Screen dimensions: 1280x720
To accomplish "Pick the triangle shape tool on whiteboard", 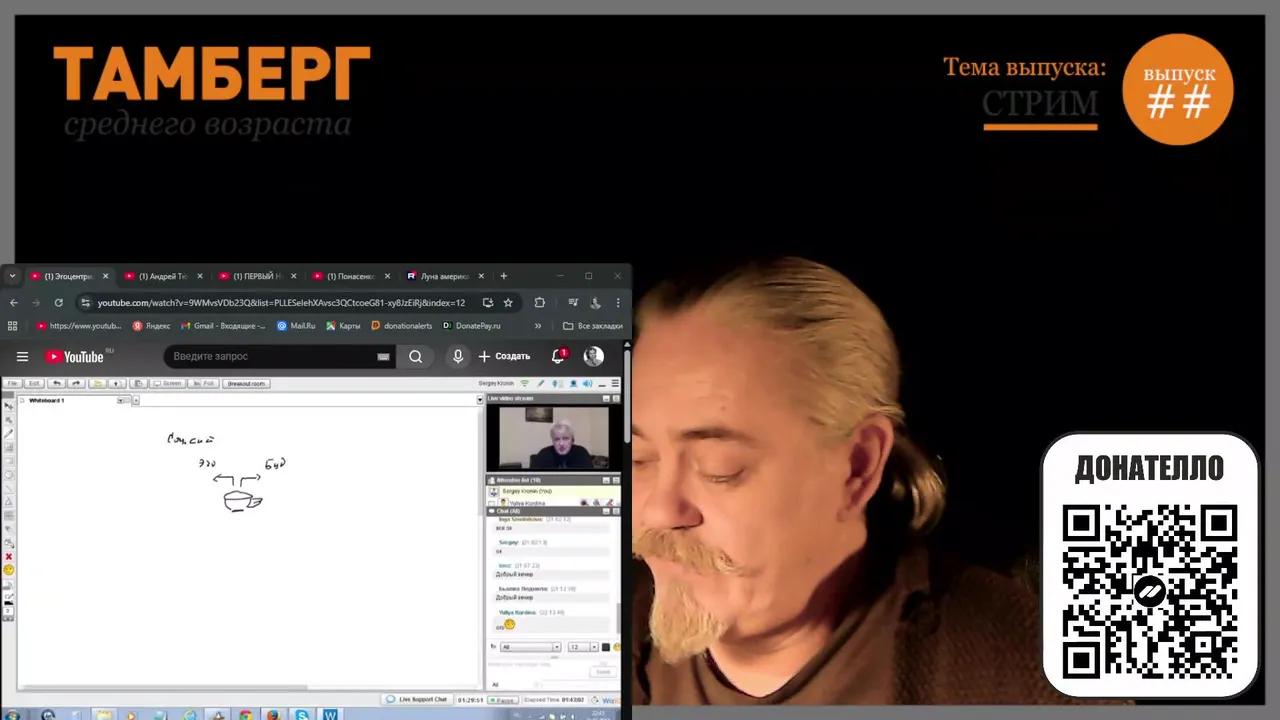I will click(8, 502).
